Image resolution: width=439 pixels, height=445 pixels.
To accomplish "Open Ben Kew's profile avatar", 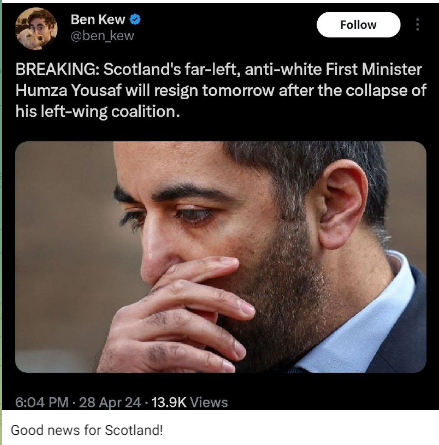I will (36, 29).
